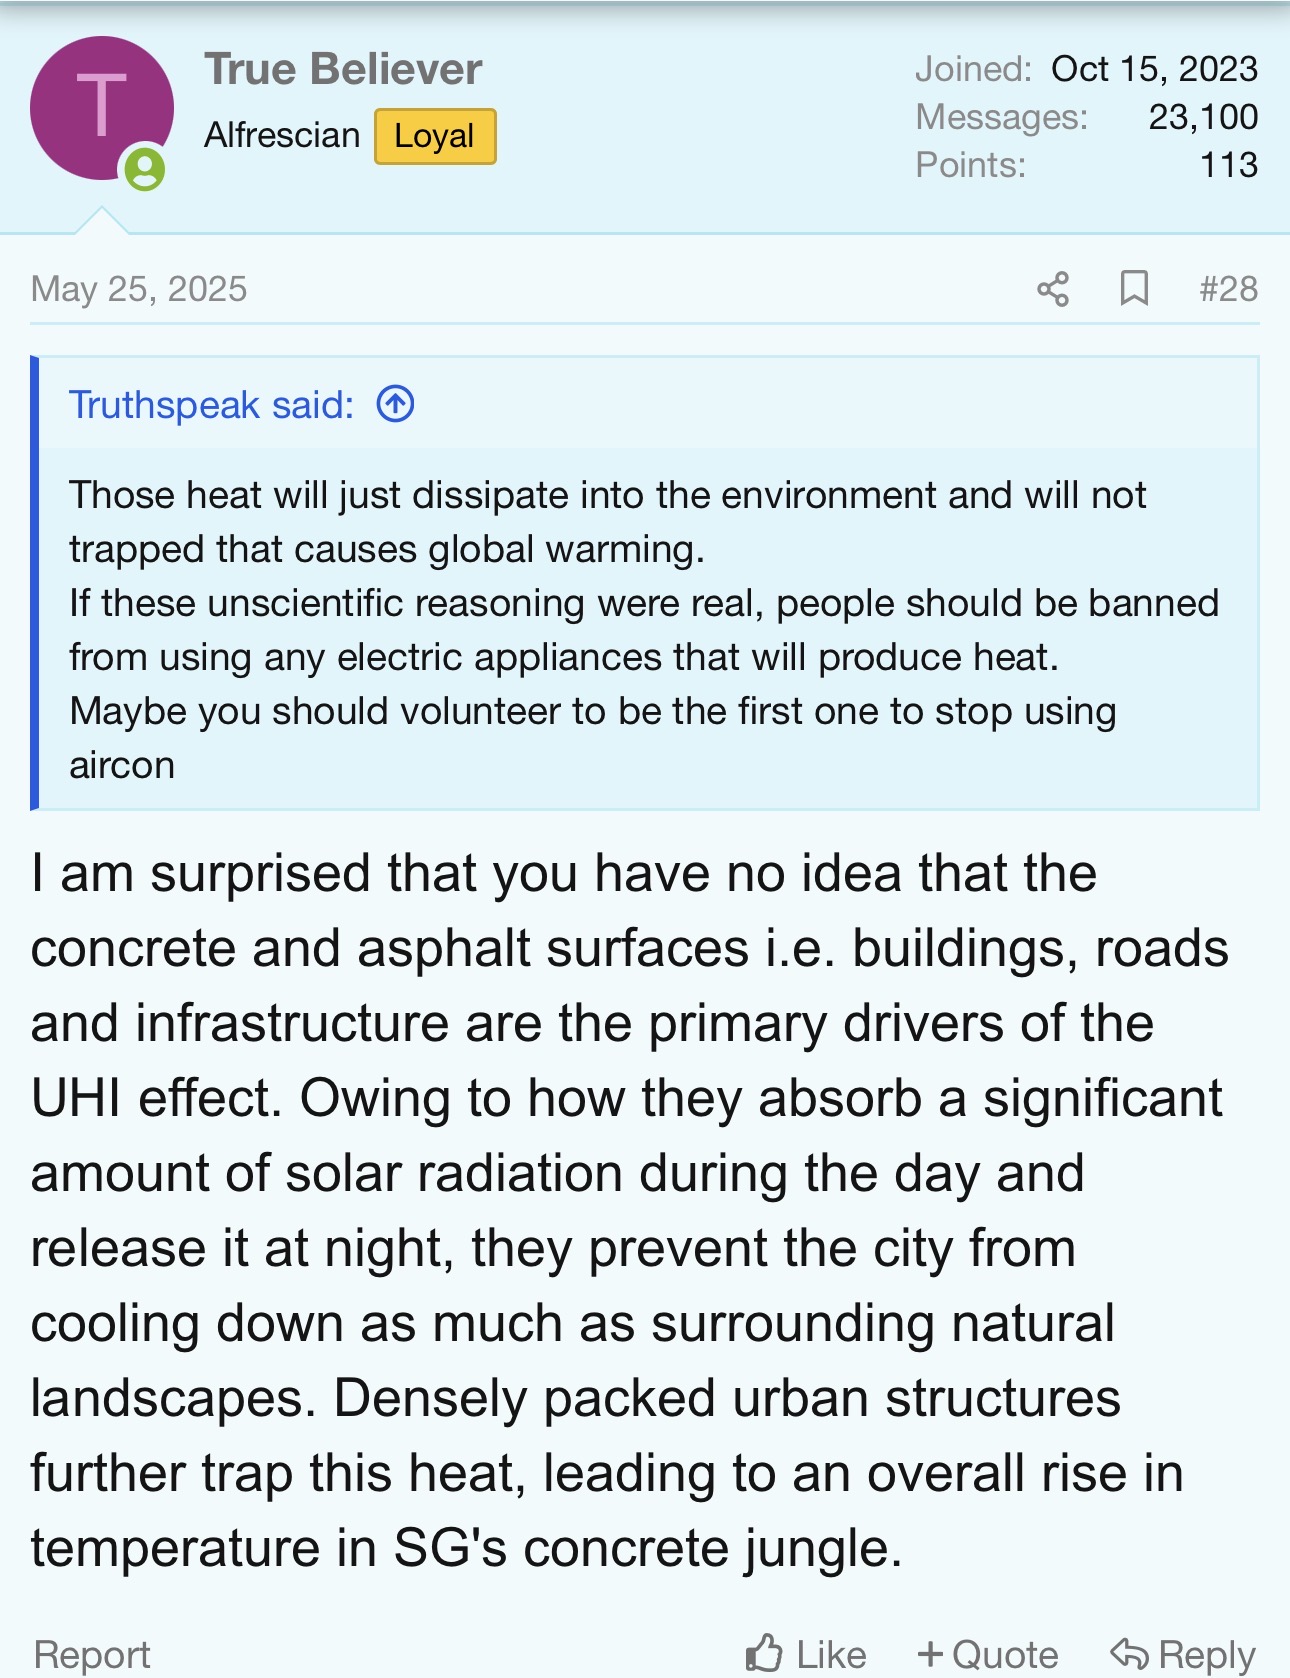Open the "Truthspeak said:" quote link
The width and height of the screenshot is (1290, 1678).
(x=211, y=405)
